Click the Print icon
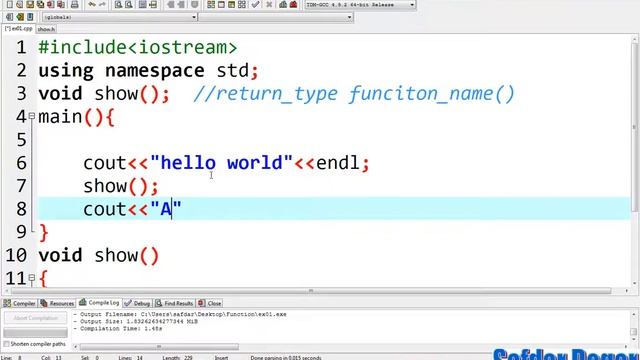Image resolution: width=640 pixels, height=360 pixels. pos(75,4)
